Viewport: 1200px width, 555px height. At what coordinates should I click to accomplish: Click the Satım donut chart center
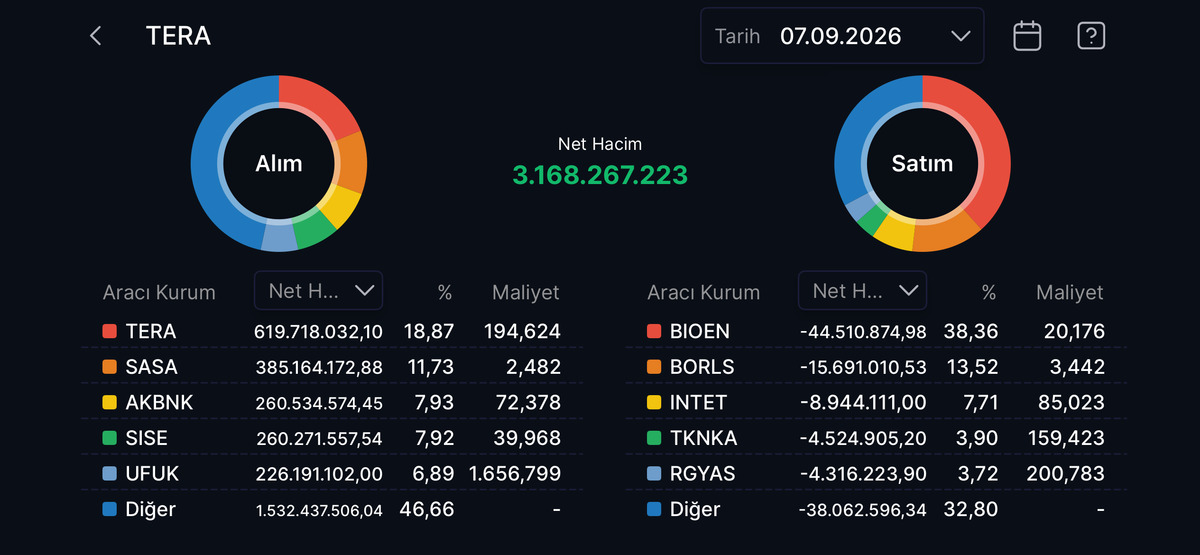click(x=922, y=163)
